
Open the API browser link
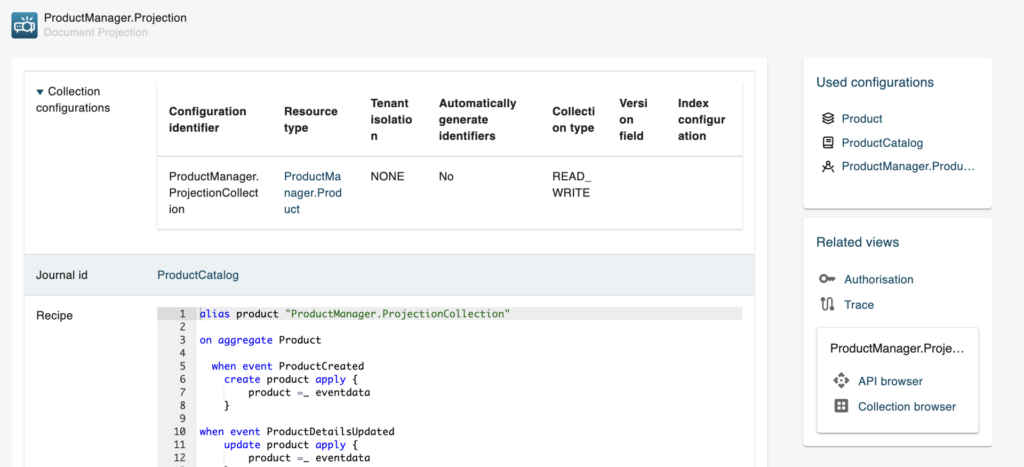point(890,381)
